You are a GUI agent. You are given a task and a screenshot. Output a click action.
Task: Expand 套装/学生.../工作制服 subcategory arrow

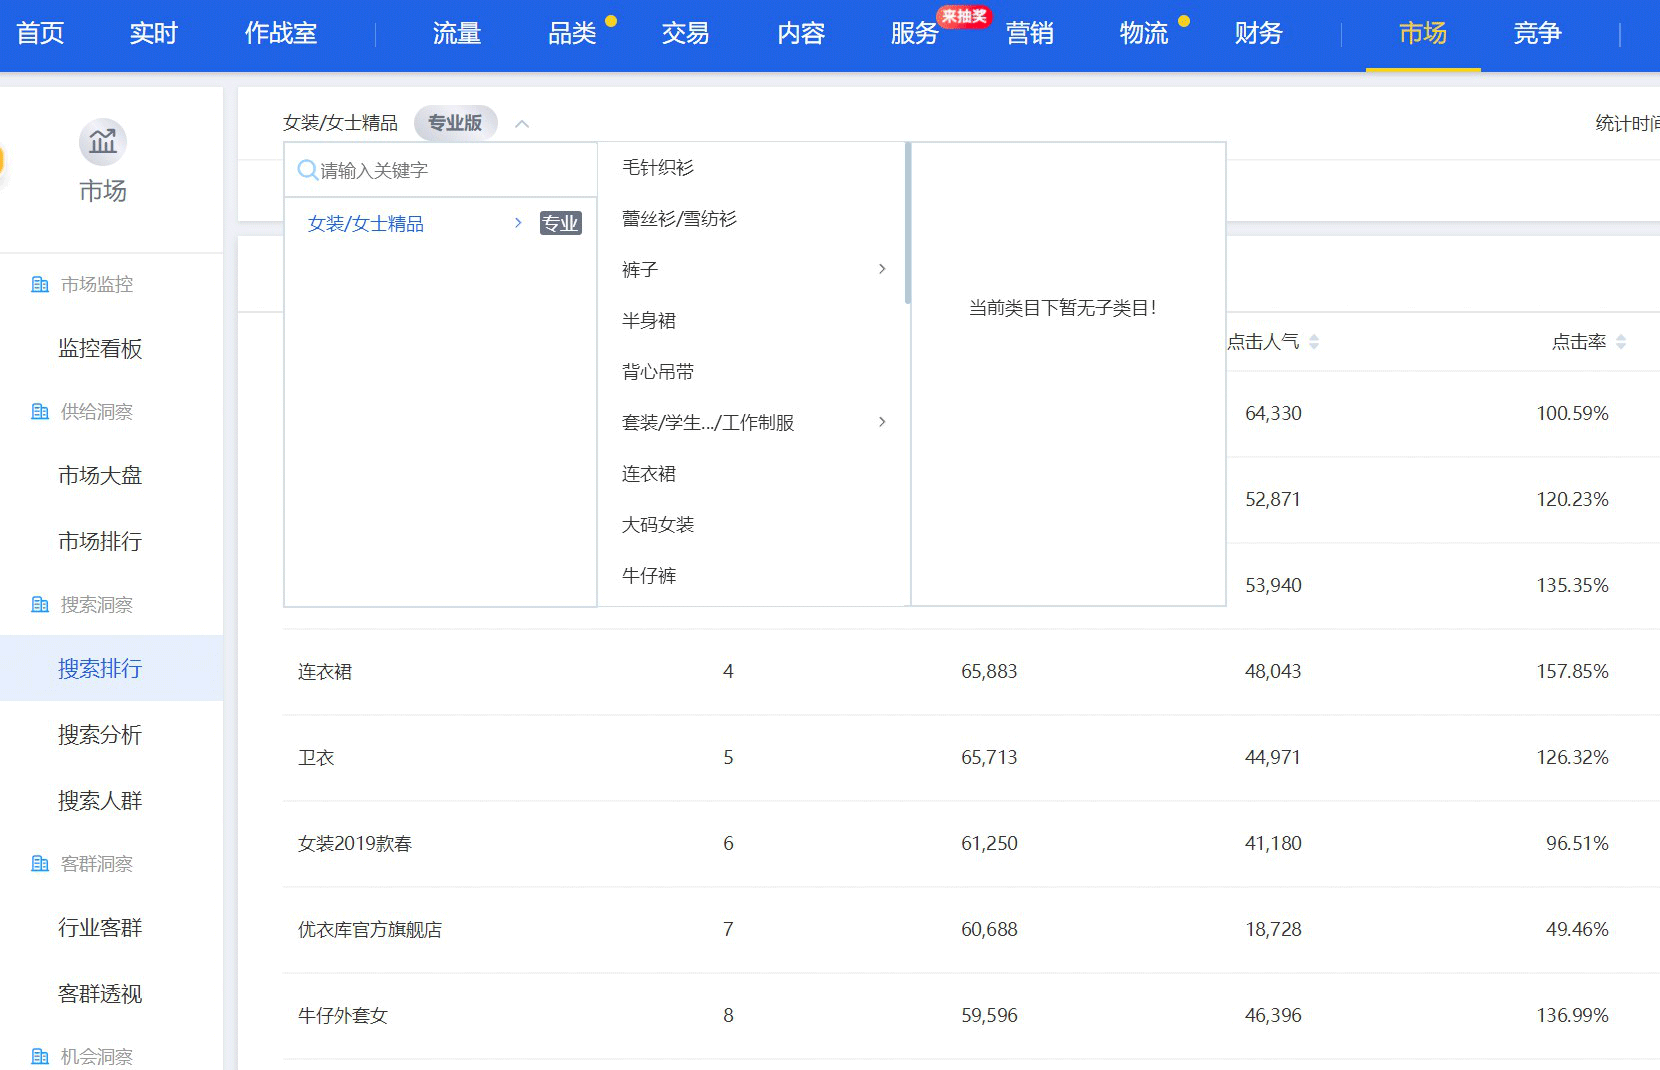tap(882, 422)
